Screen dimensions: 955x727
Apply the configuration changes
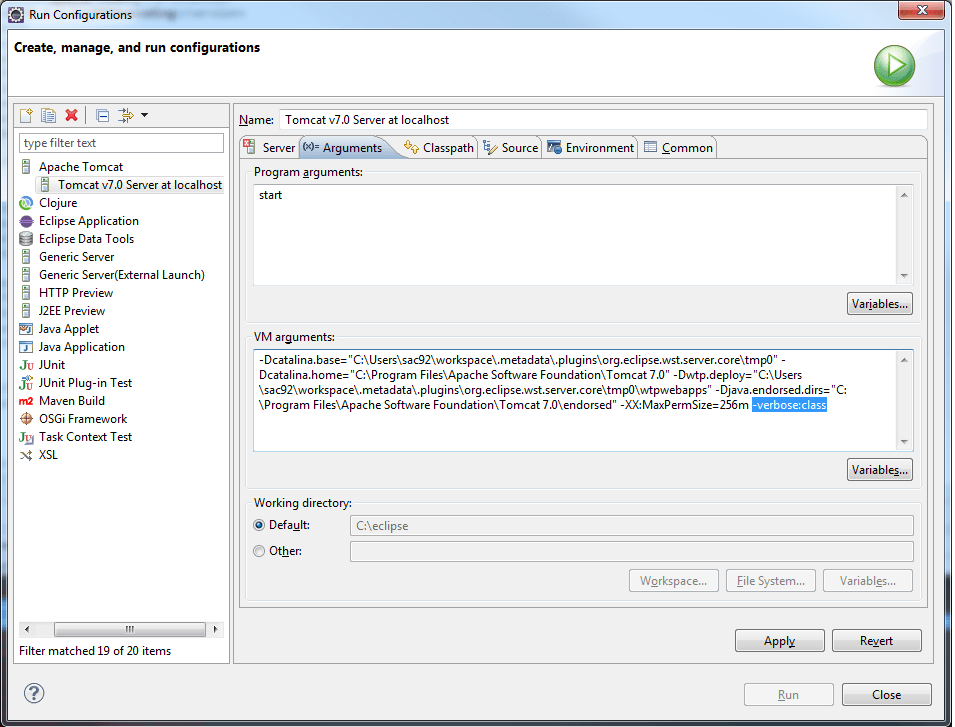pos(779,640)
